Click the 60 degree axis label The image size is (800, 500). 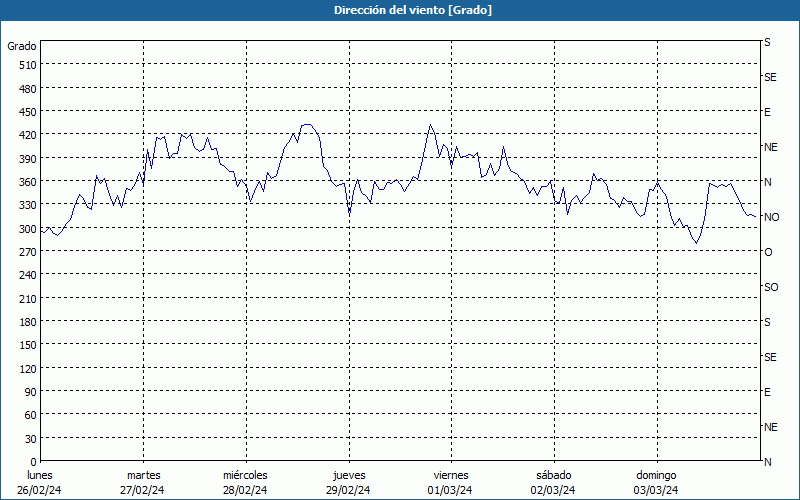pos(31,415)
